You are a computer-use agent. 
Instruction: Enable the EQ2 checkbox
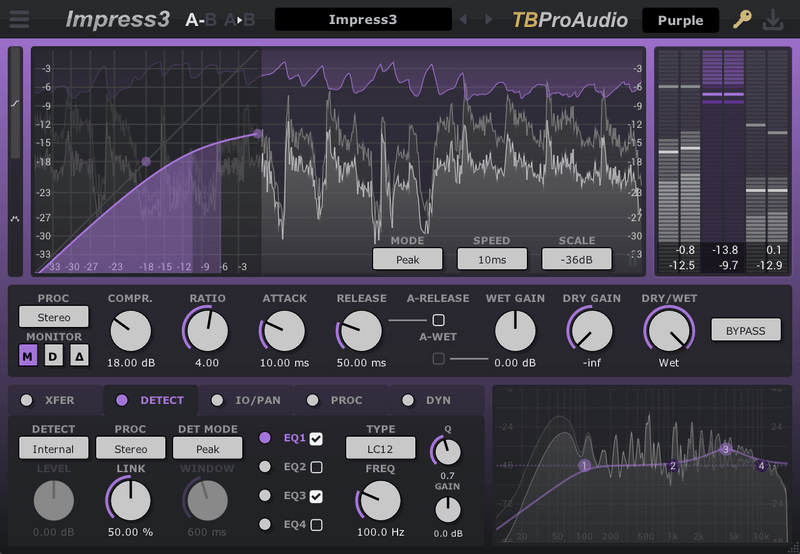tap(316, 467)
